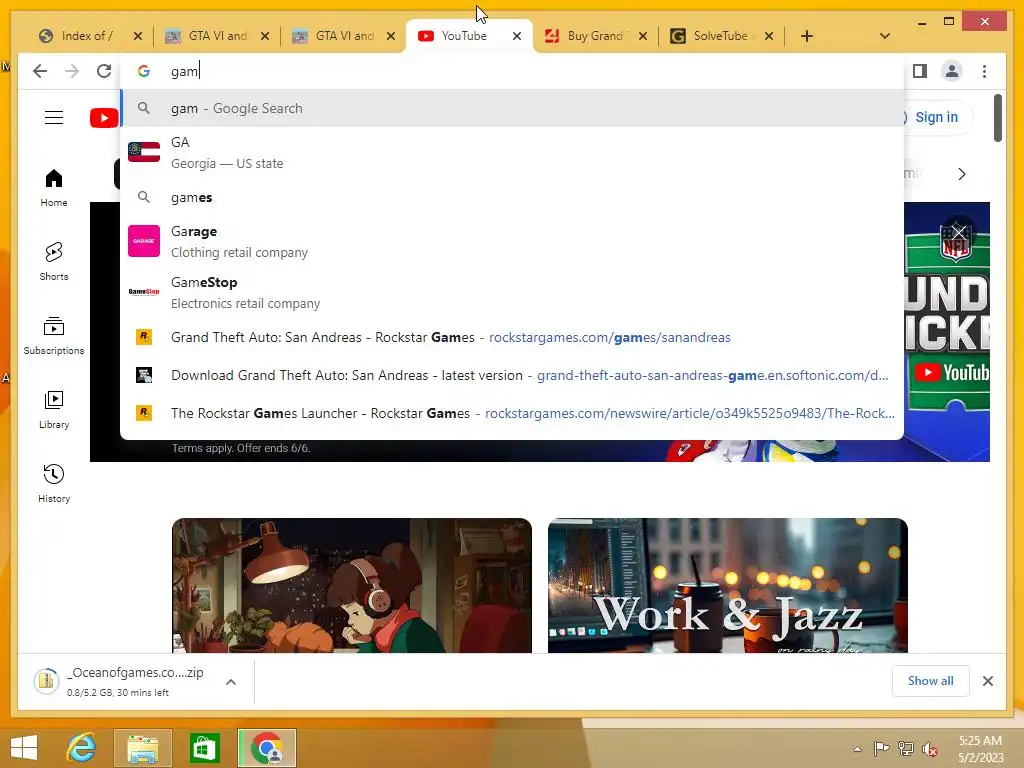The image size is (1024, 768).
Task: Open Rockstar Games Launcher newswire suggestion
Action: (512, 413)
